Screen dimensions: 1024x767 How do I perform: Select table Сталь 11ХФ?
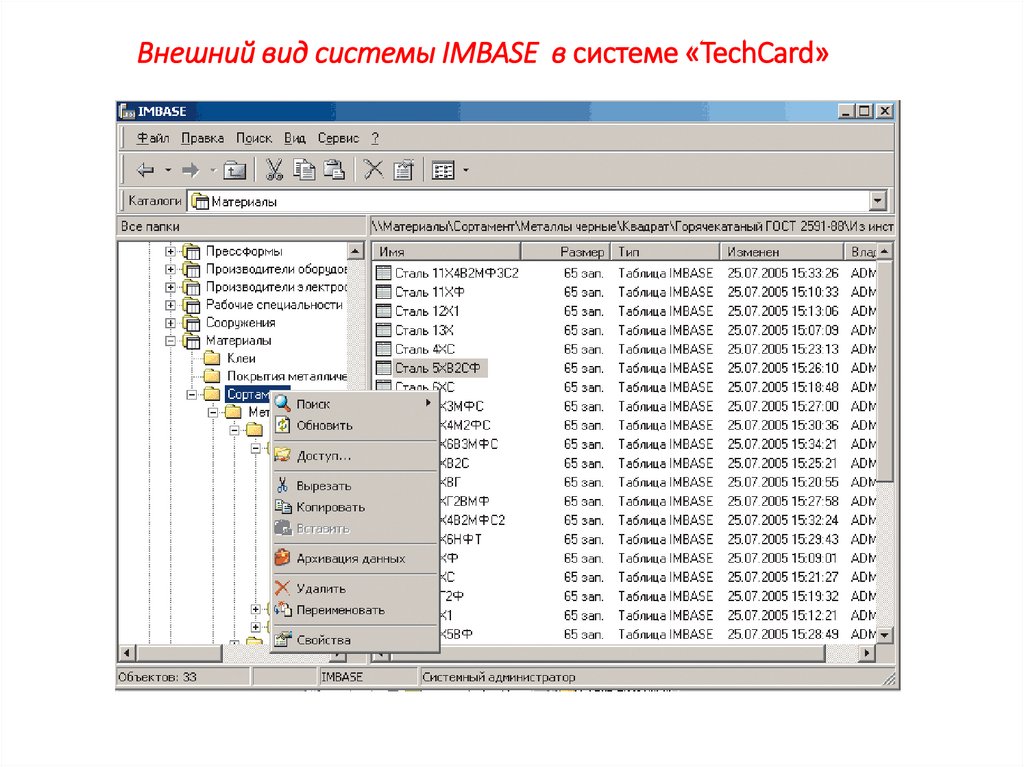(x=430, y=292)
